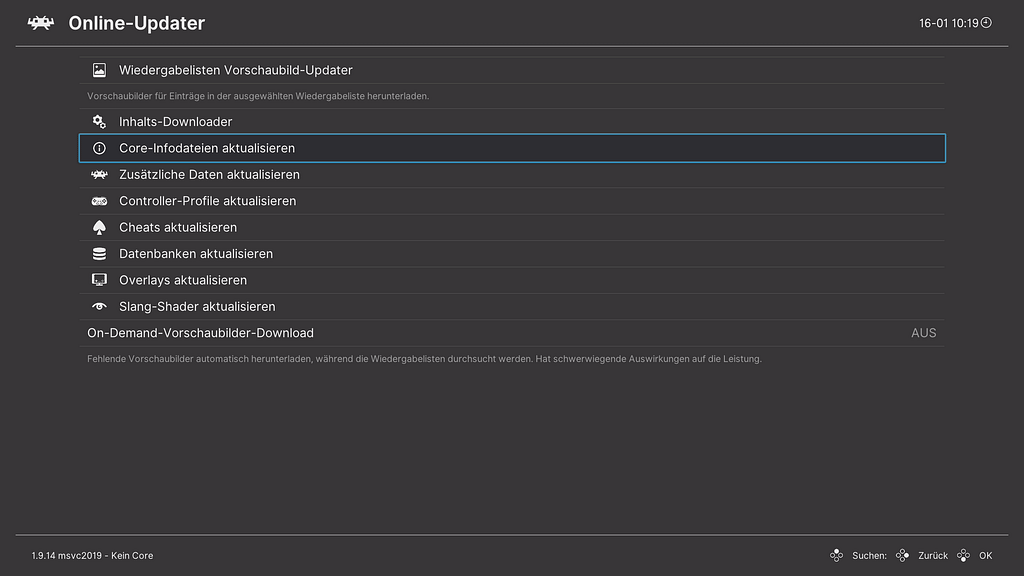The height and width of the screenshot is (576, 1024).
Task: Click the clock icon next to time
Action: pyautogui.click(x=986, y=22)
